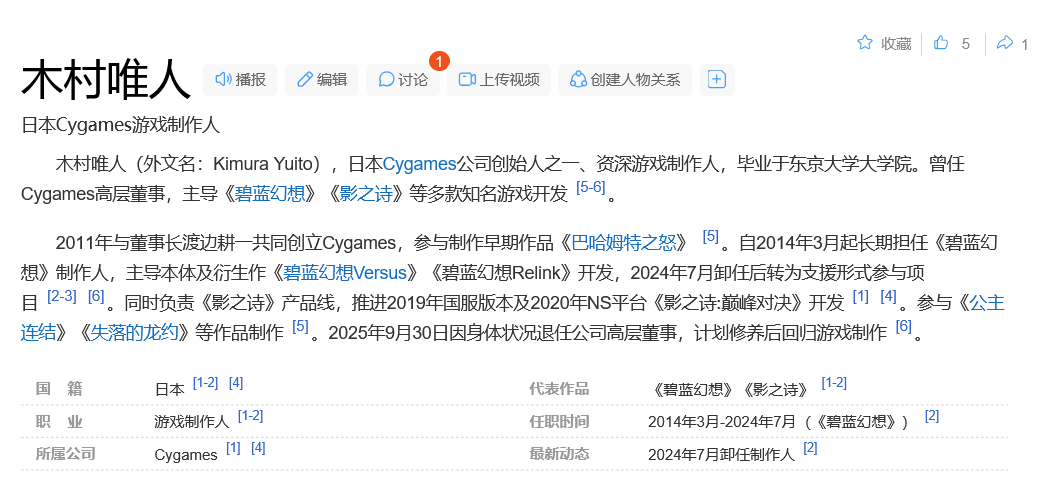This screenshot has height=491, width=1043.
Task: Click the share count 1
Action: tap(1024, 44)
